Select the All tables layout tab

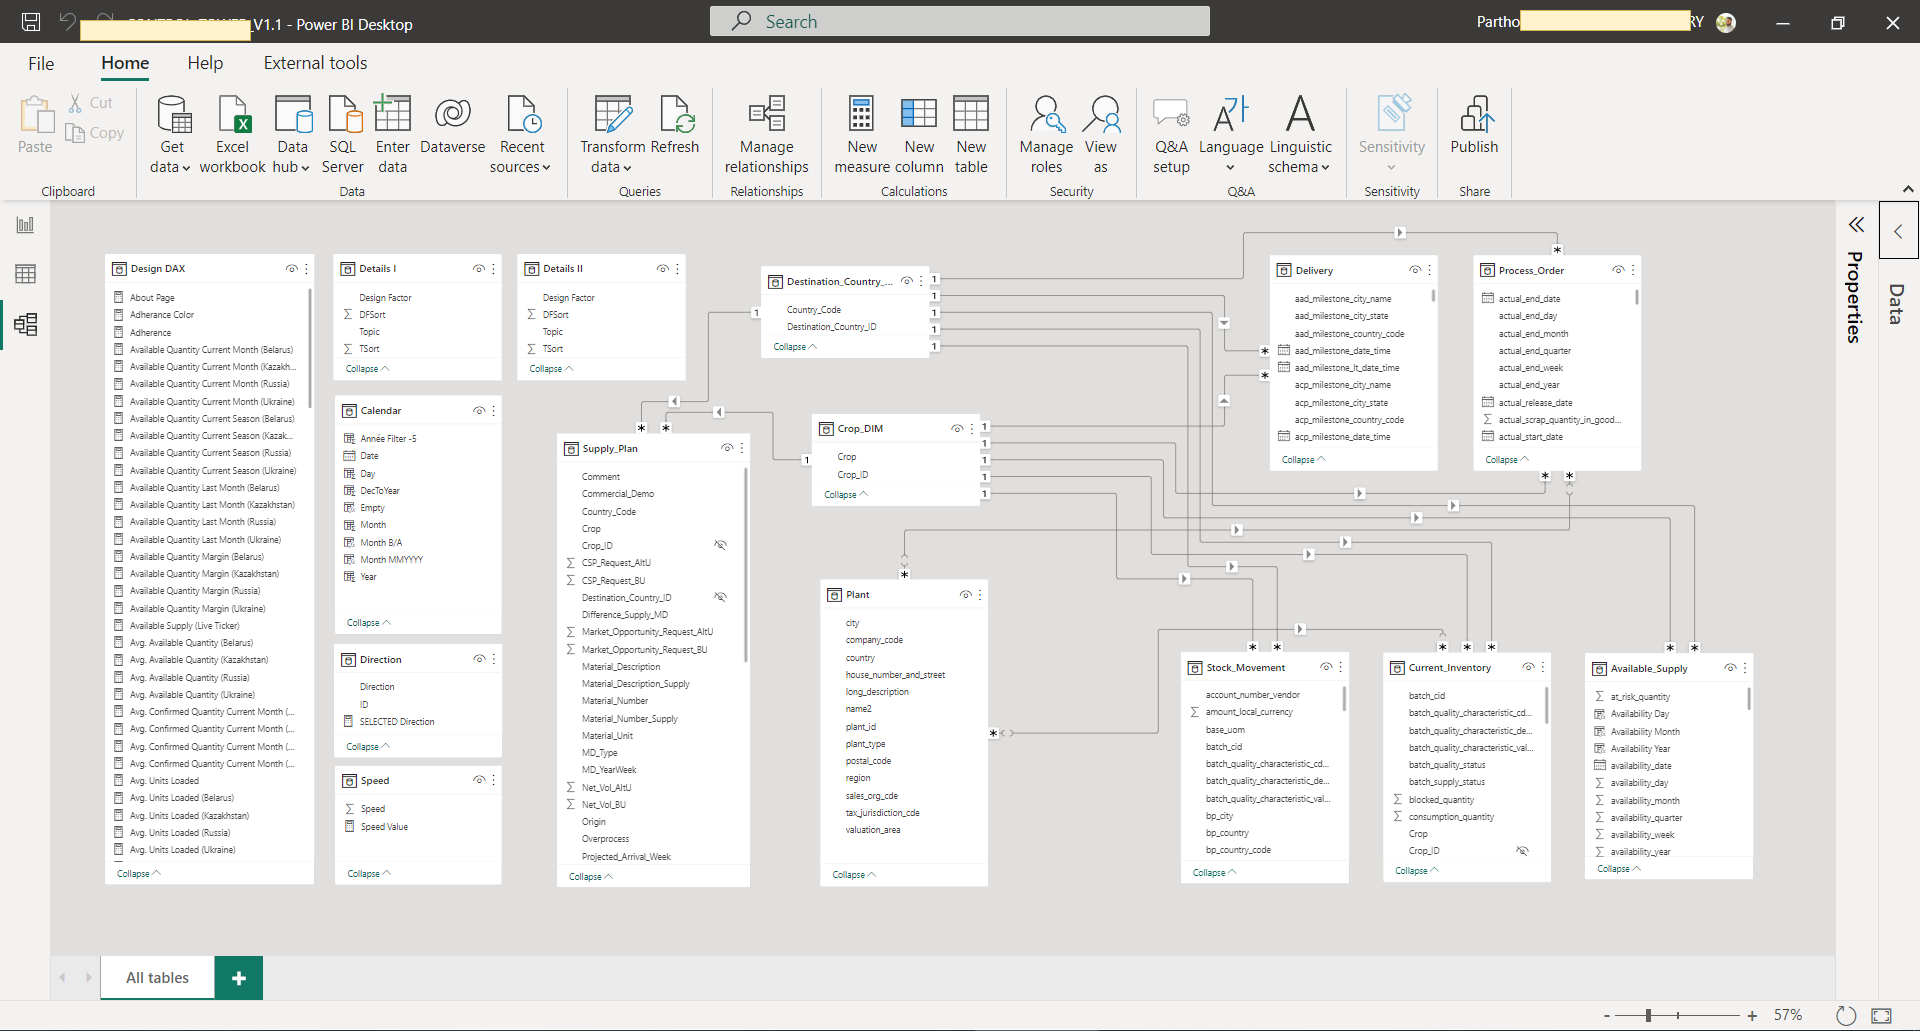click(x=157, y=978)
